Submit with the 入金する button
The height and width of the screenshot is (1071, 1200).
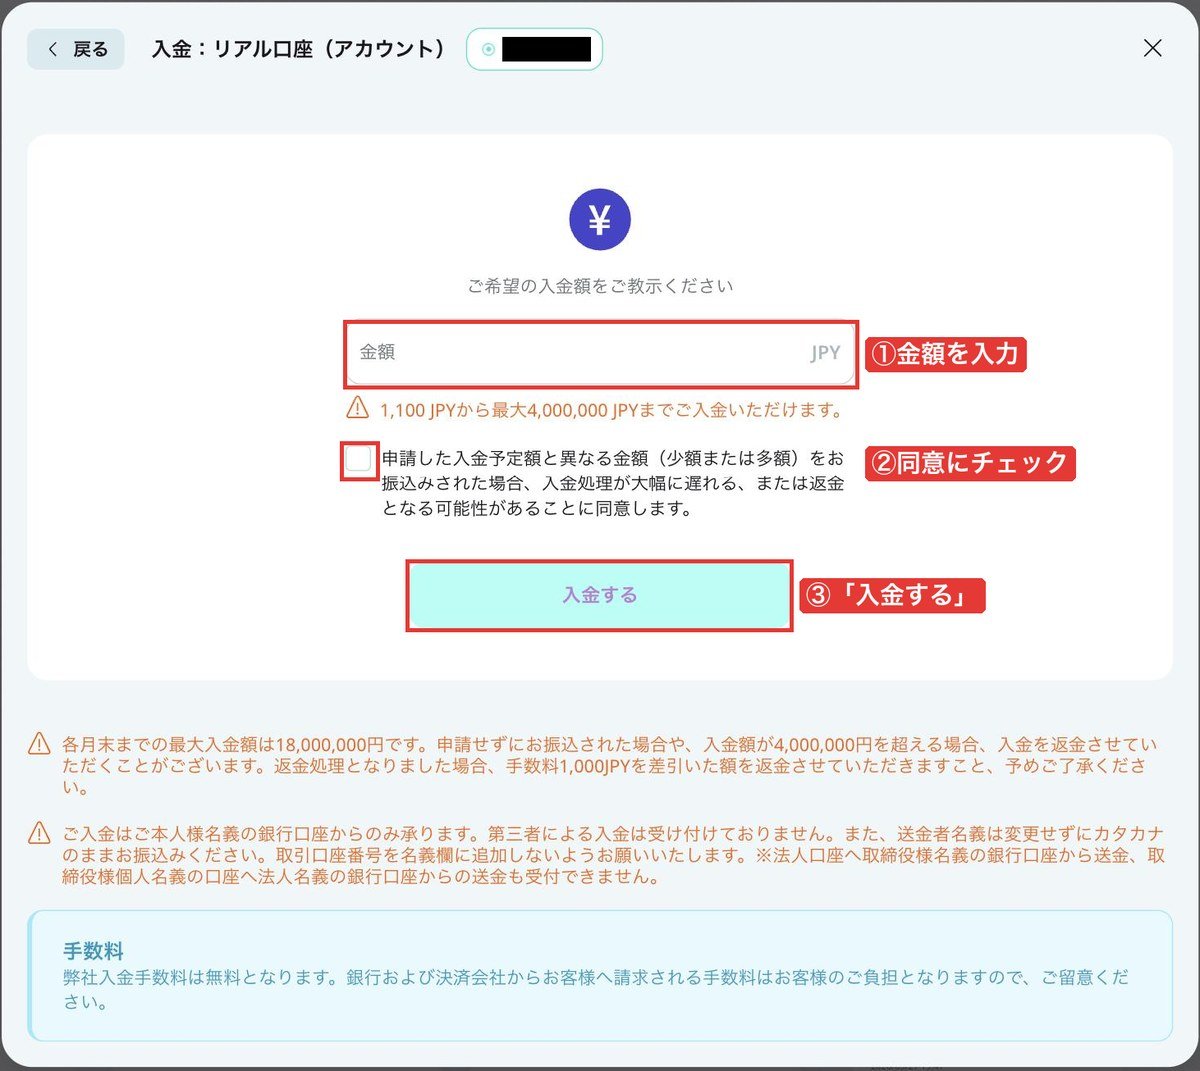click(599, 595)
